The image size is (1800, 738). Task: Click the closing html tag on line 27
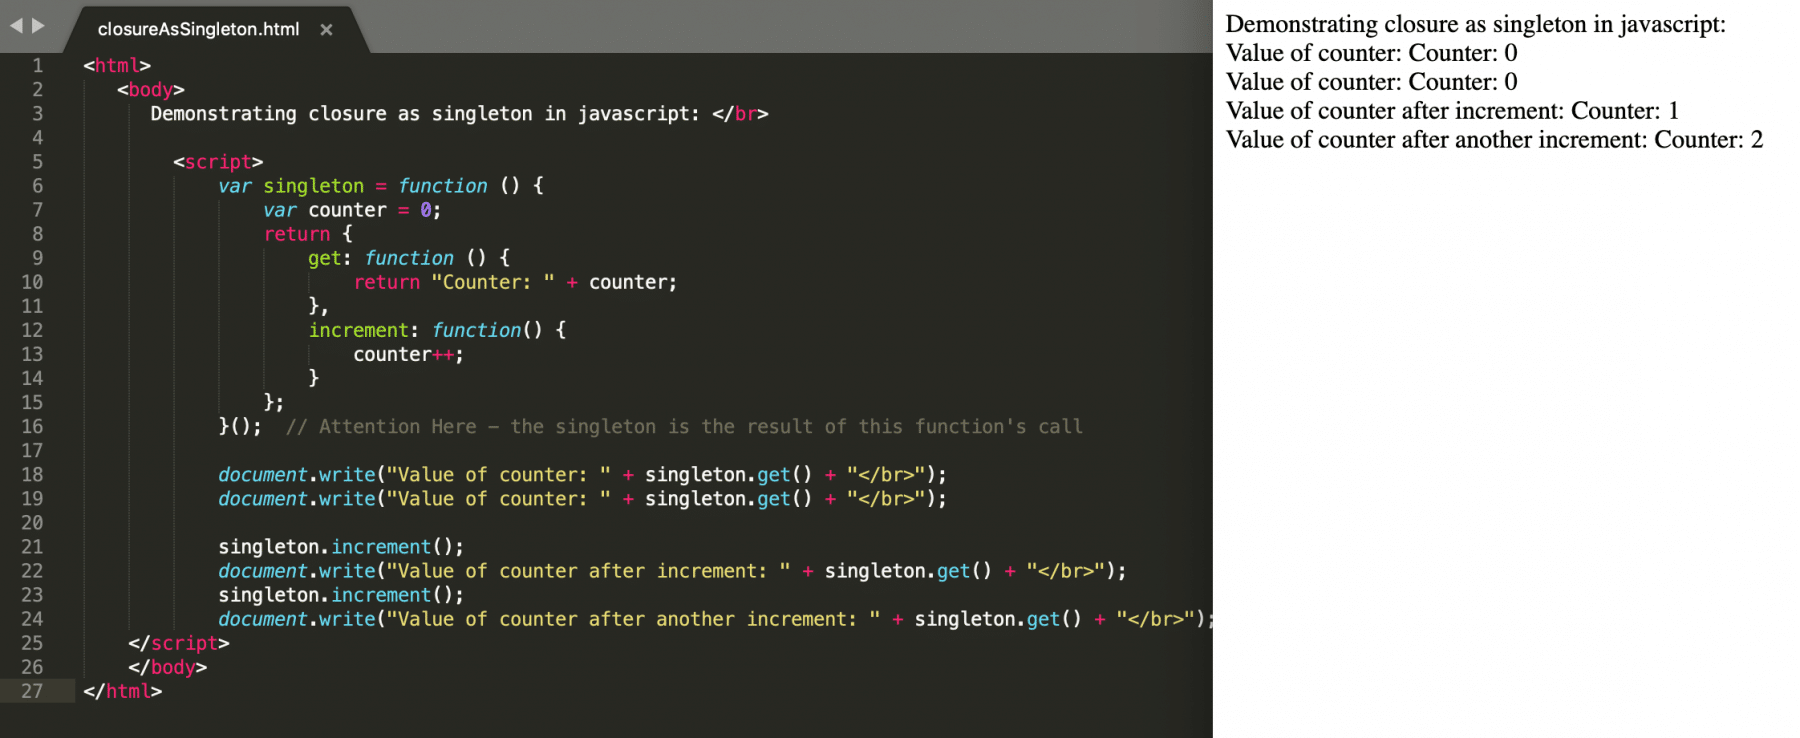[x=122, y=691]
